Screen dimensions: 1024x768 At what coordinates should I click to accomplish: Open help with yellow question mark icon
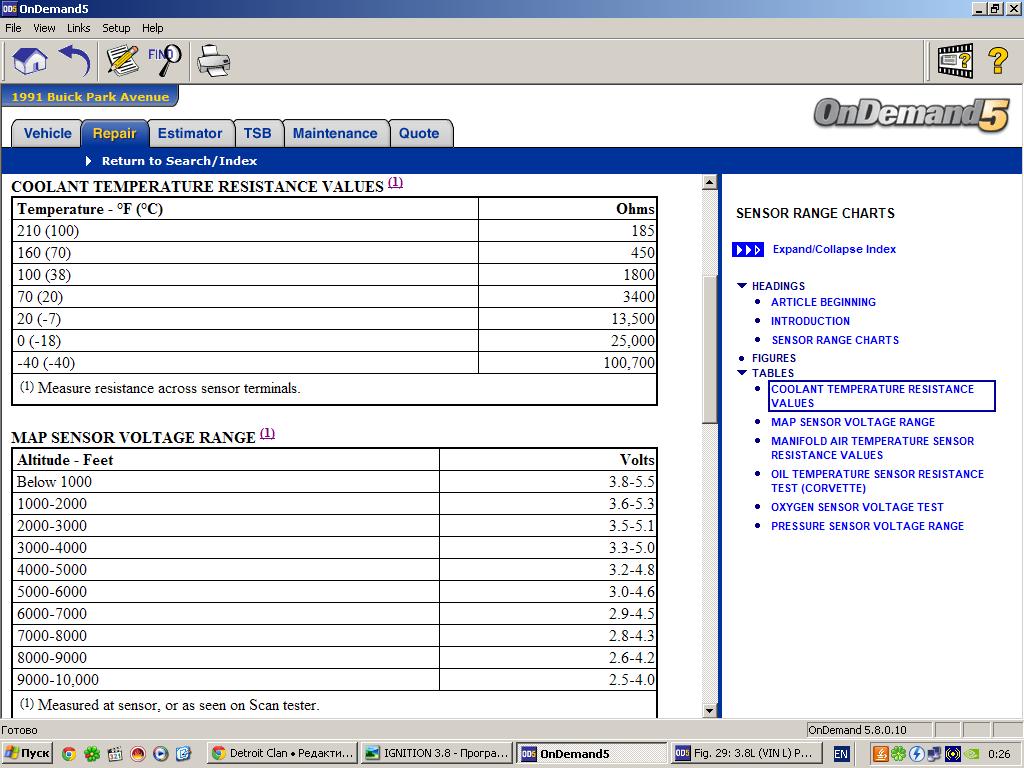[x=997, y=61]
